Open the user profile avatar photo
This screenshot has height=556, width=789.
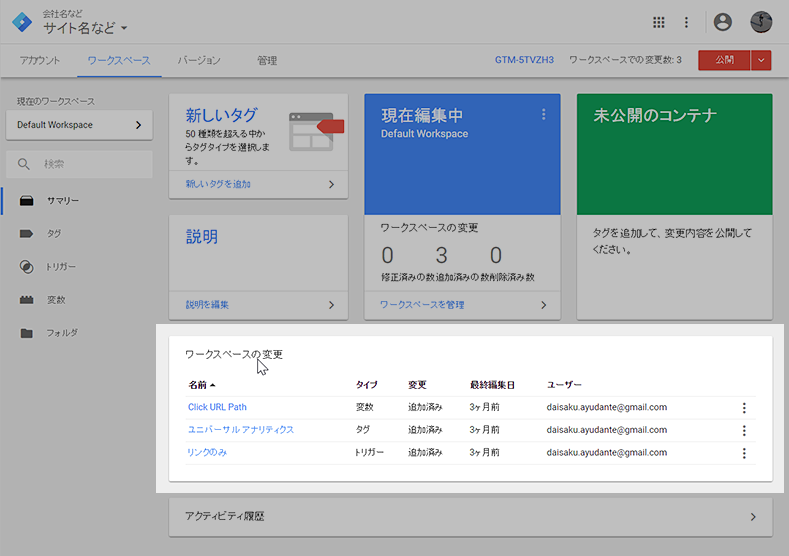tap(761, 22)
